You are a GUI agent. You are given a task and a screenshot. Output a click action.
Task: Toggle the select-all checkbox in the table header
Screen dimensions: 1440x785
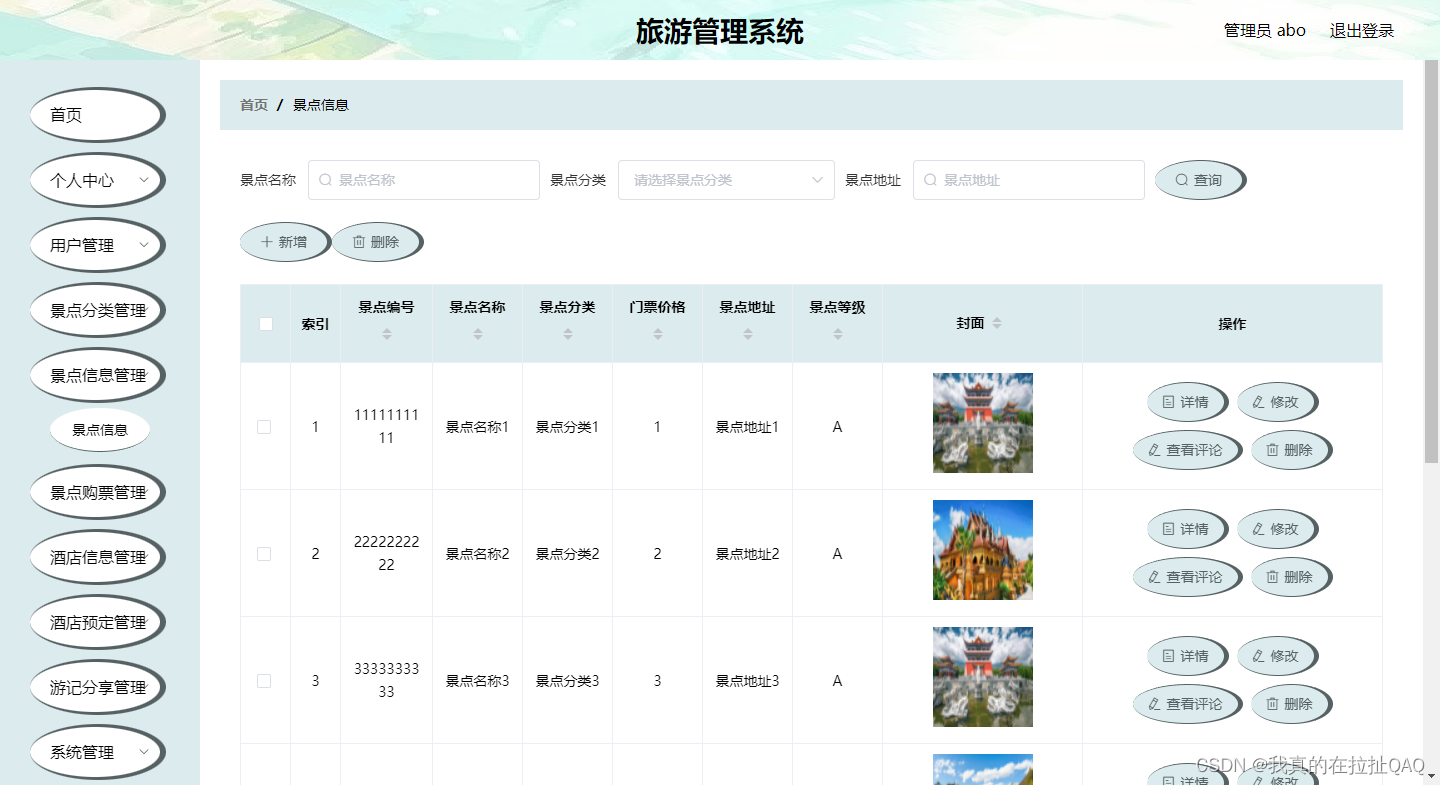pyautogui.click(x=265, y=323)
